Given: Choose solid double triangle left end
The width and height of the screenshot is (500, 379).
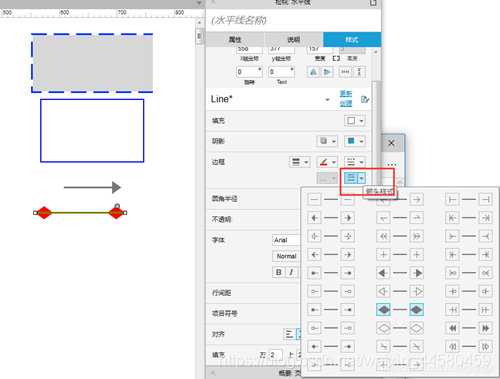Looking at the screenshot, I should pyautogui.click(x=452, y=328).
